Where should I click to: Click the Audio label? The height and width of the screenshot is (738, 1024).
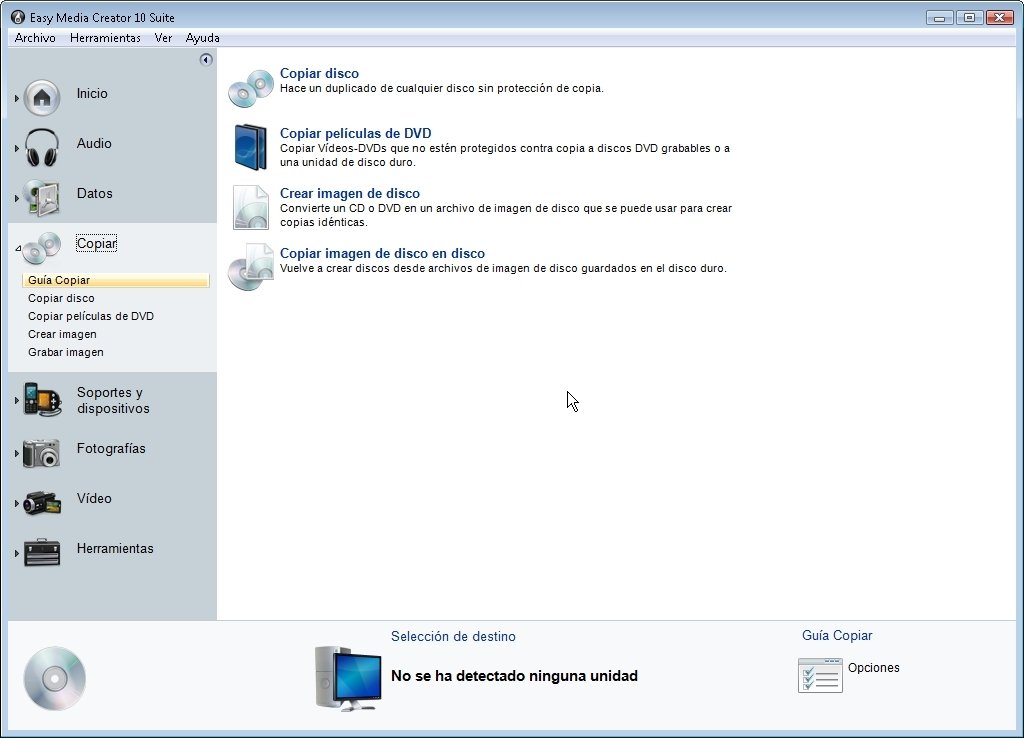(94, 143)
